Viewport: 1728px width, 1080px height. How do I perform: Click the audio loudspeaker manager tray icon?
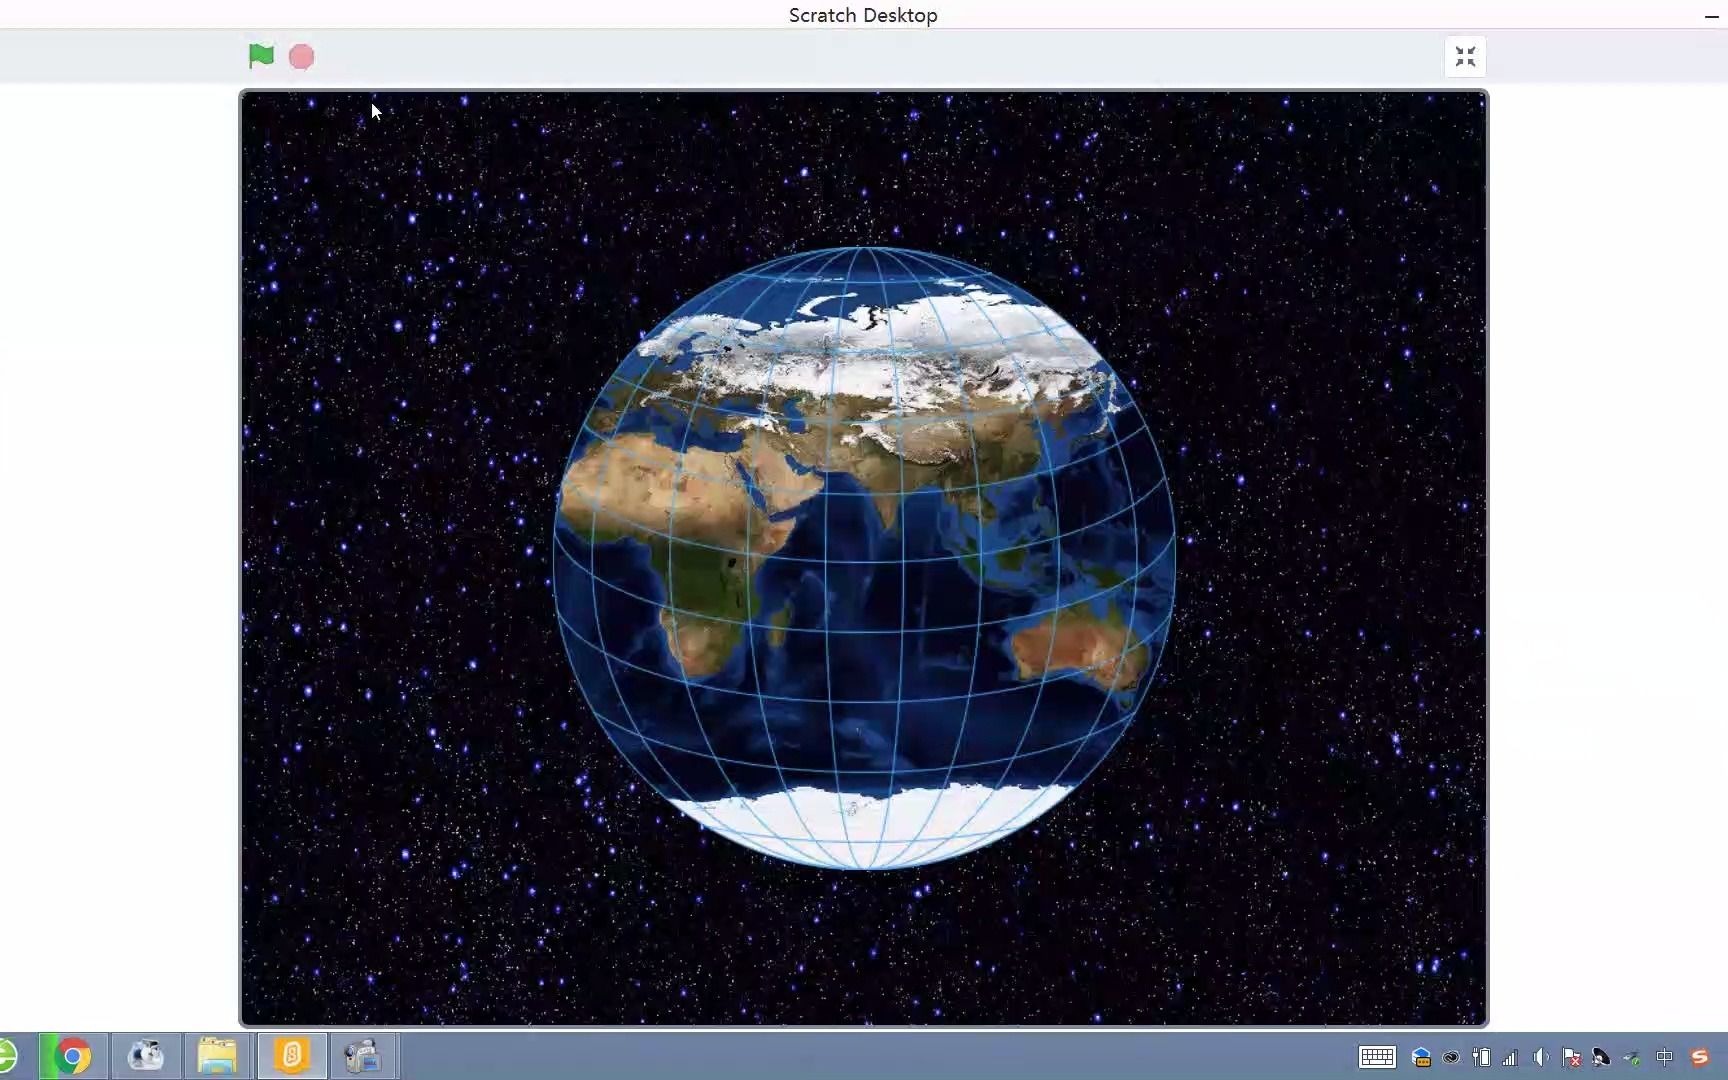pyautogui.click(x=1601, y=1057)
